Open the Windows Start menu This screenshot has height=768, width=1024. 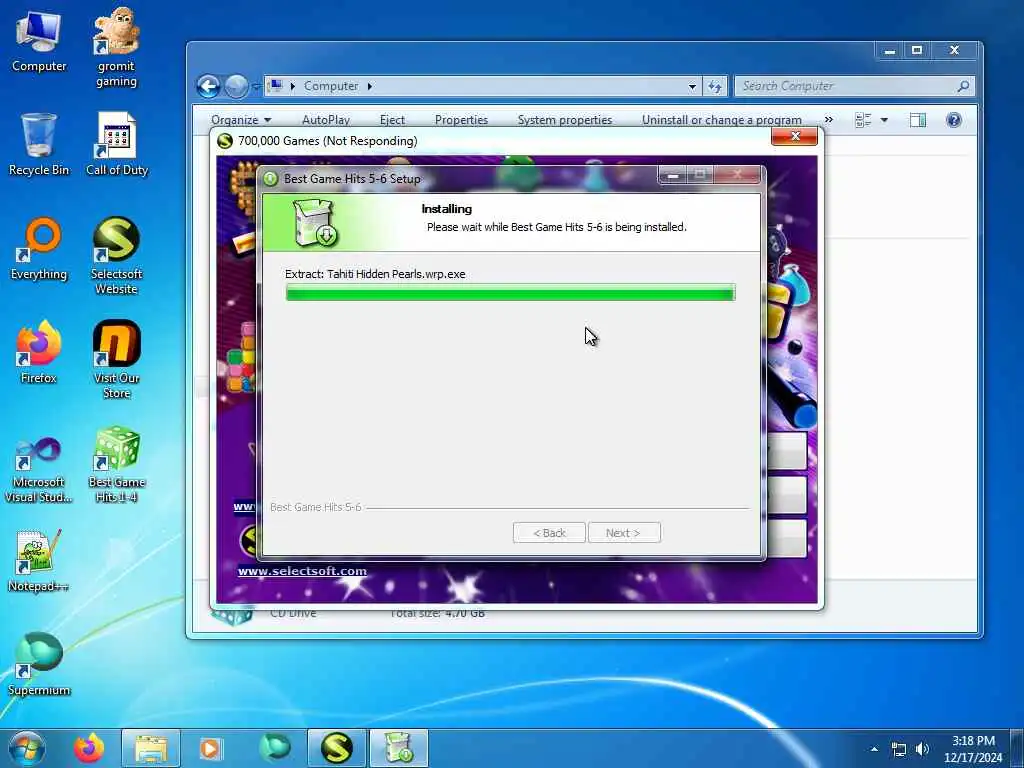[x=26, y=748]
